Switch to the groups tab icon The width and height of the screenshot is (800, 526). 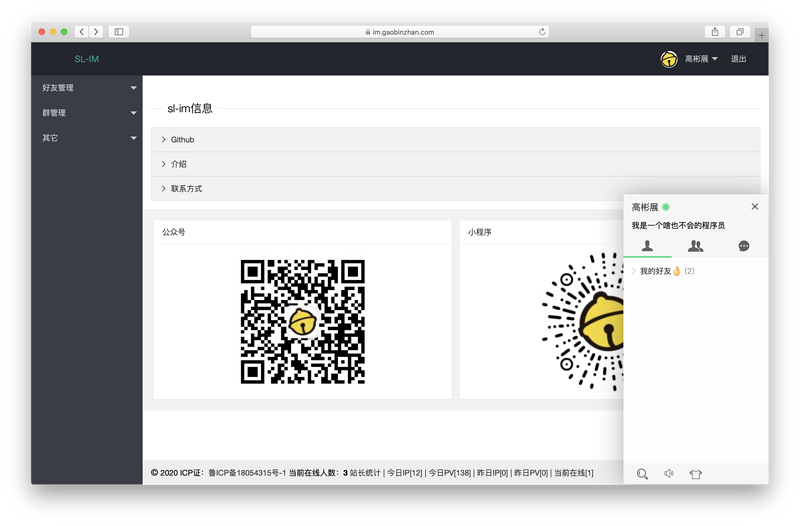(695, 246)
